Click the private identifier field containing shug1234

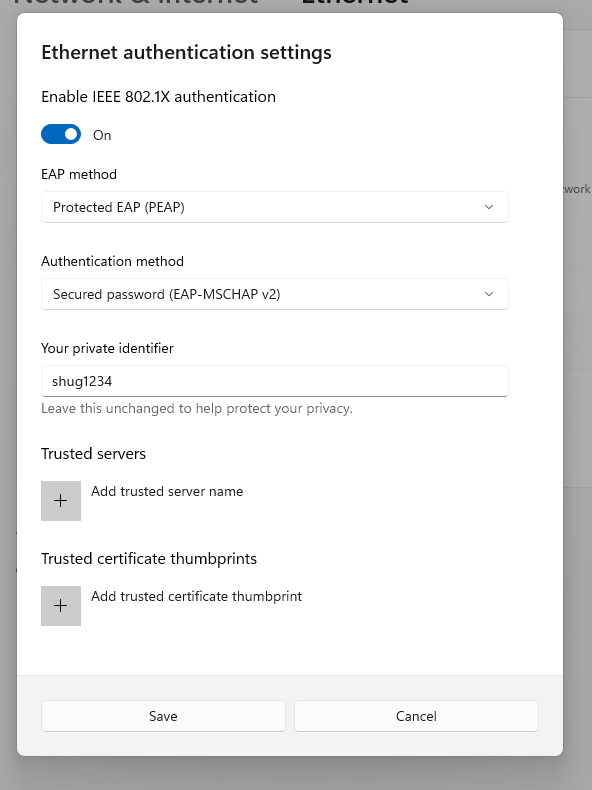tap(275, 381)
